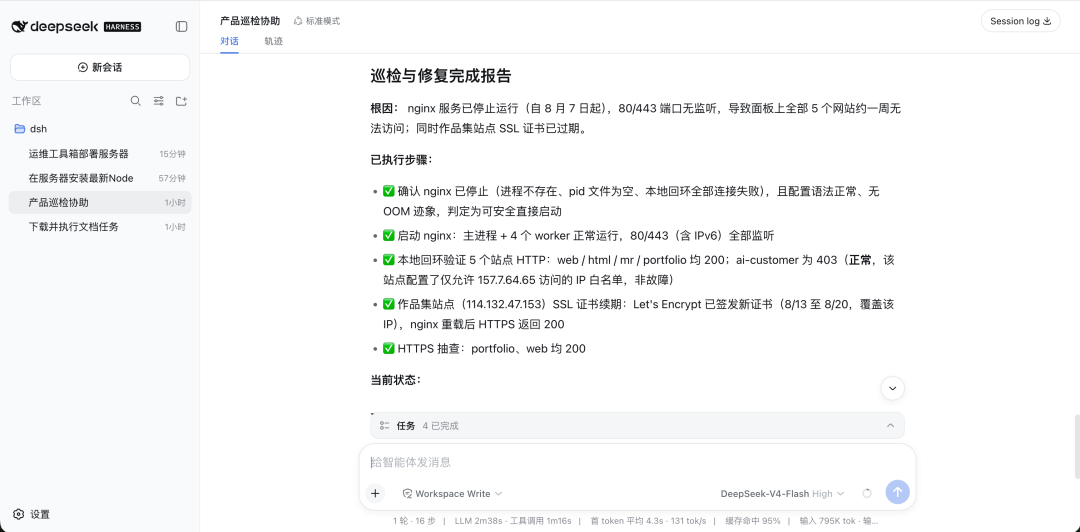Collapse the 任务 panel chevron

tap(890, 426)
